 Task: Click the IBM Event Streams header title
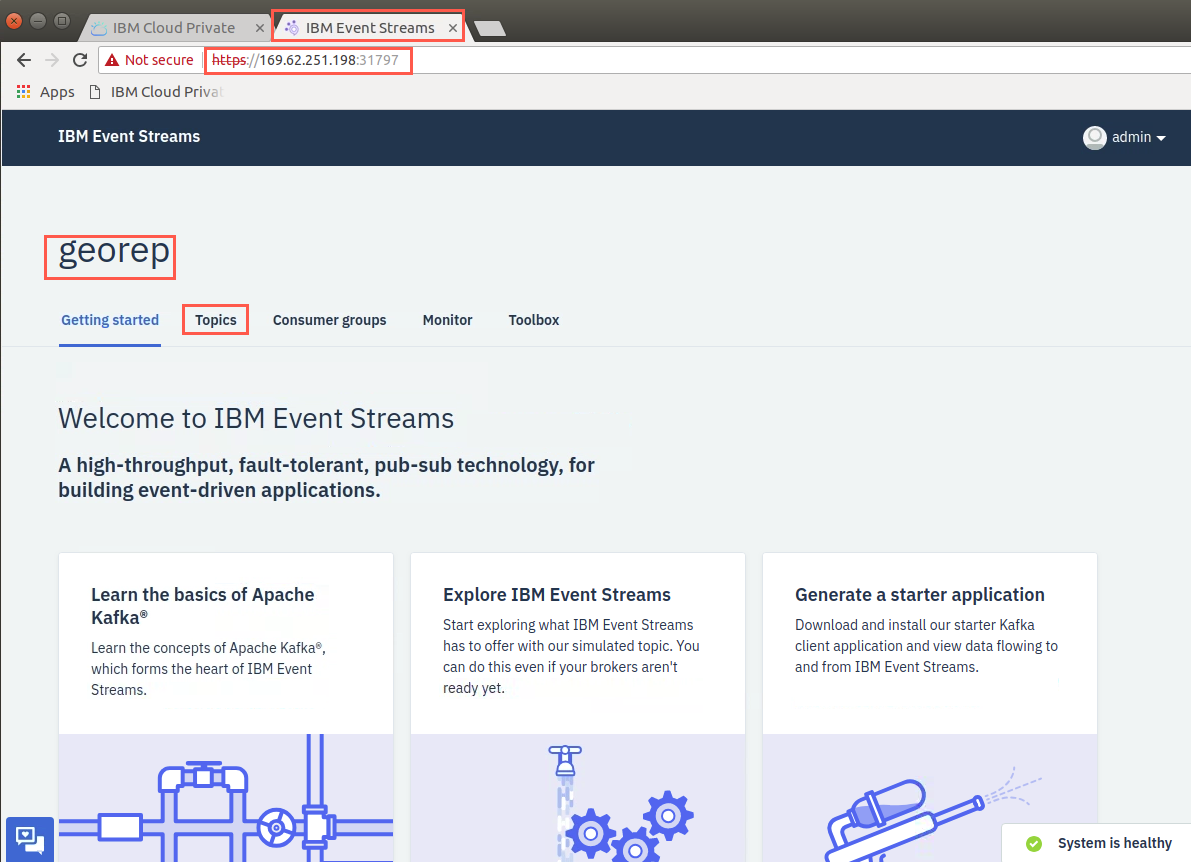pos(129,137)
